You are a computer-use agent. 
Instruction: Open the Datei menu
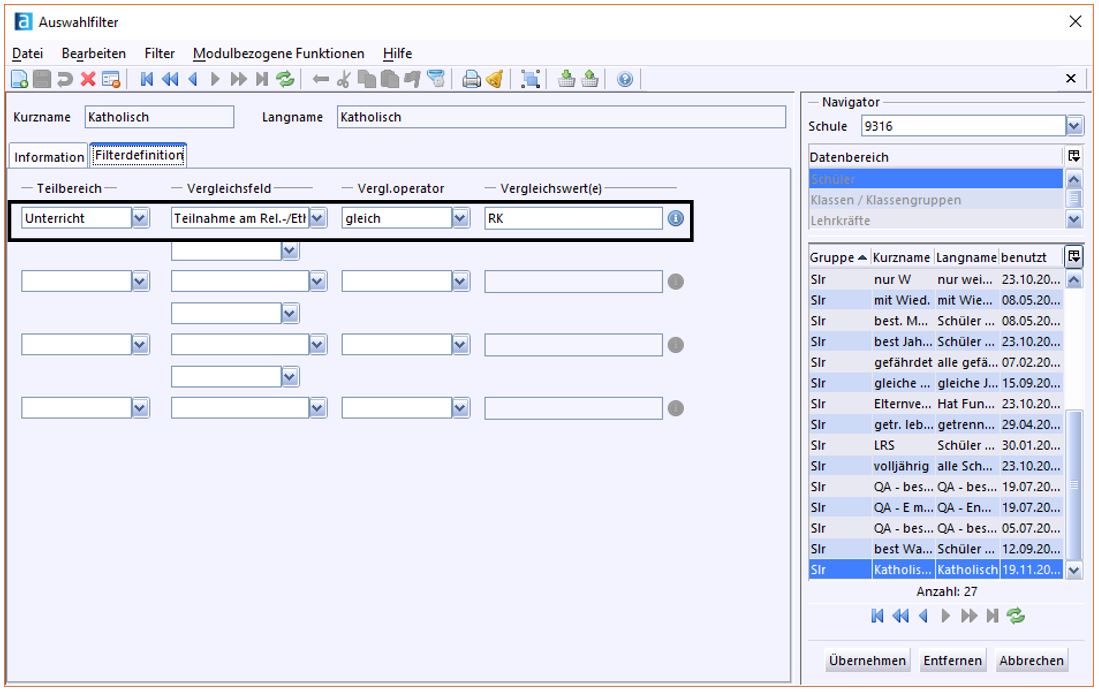pyautogui.click(x=28, y=53)
